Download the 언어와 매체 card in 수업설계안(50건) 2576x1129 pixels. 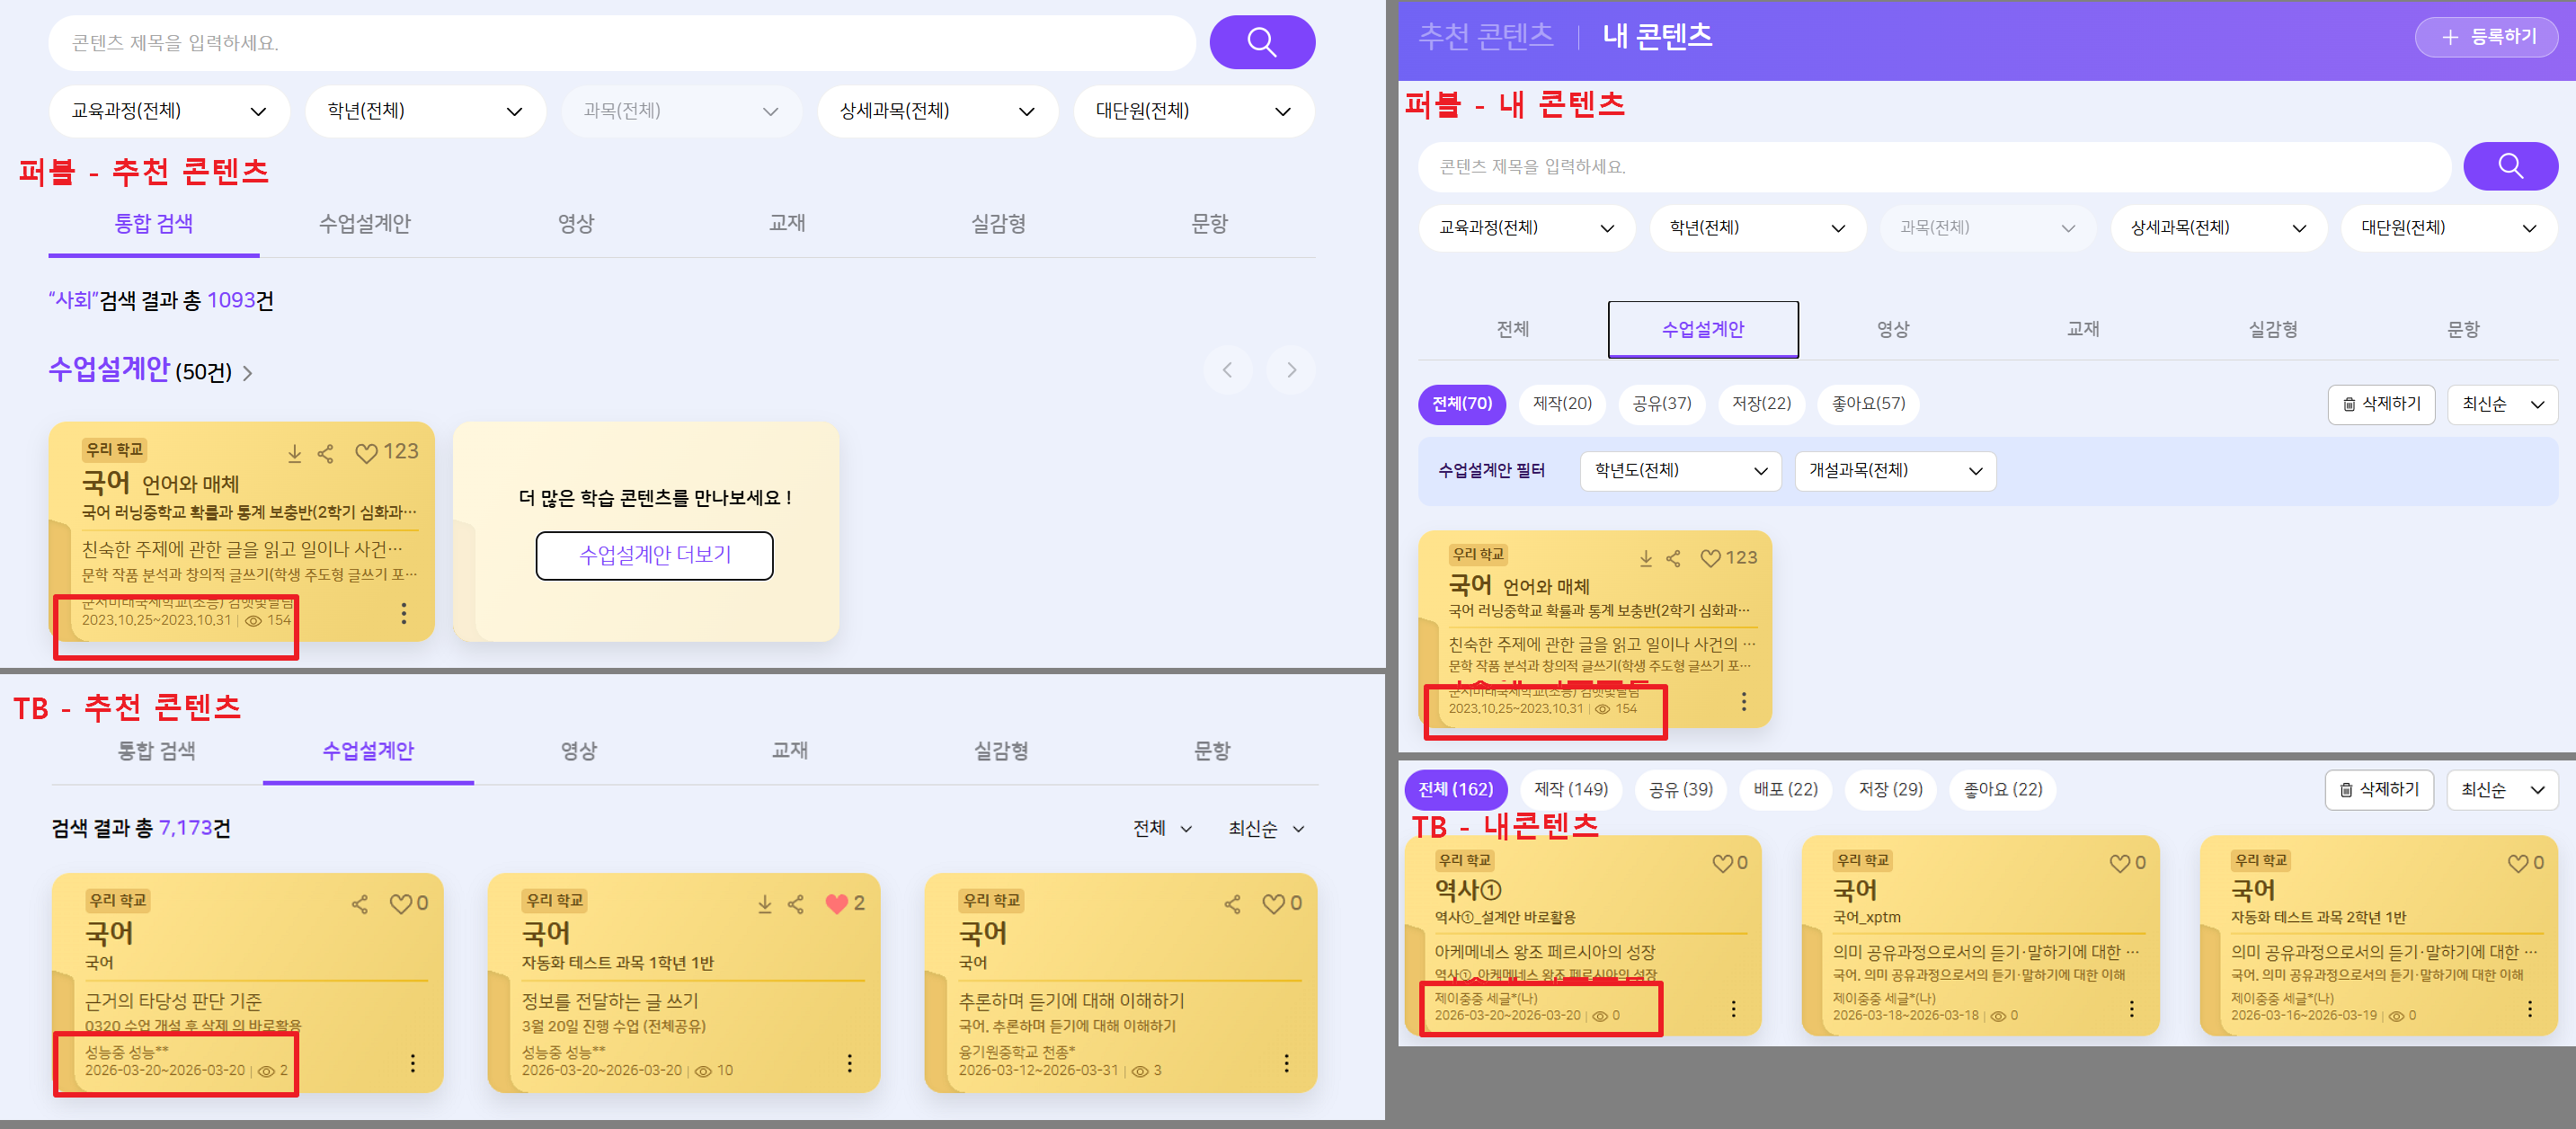294,453
